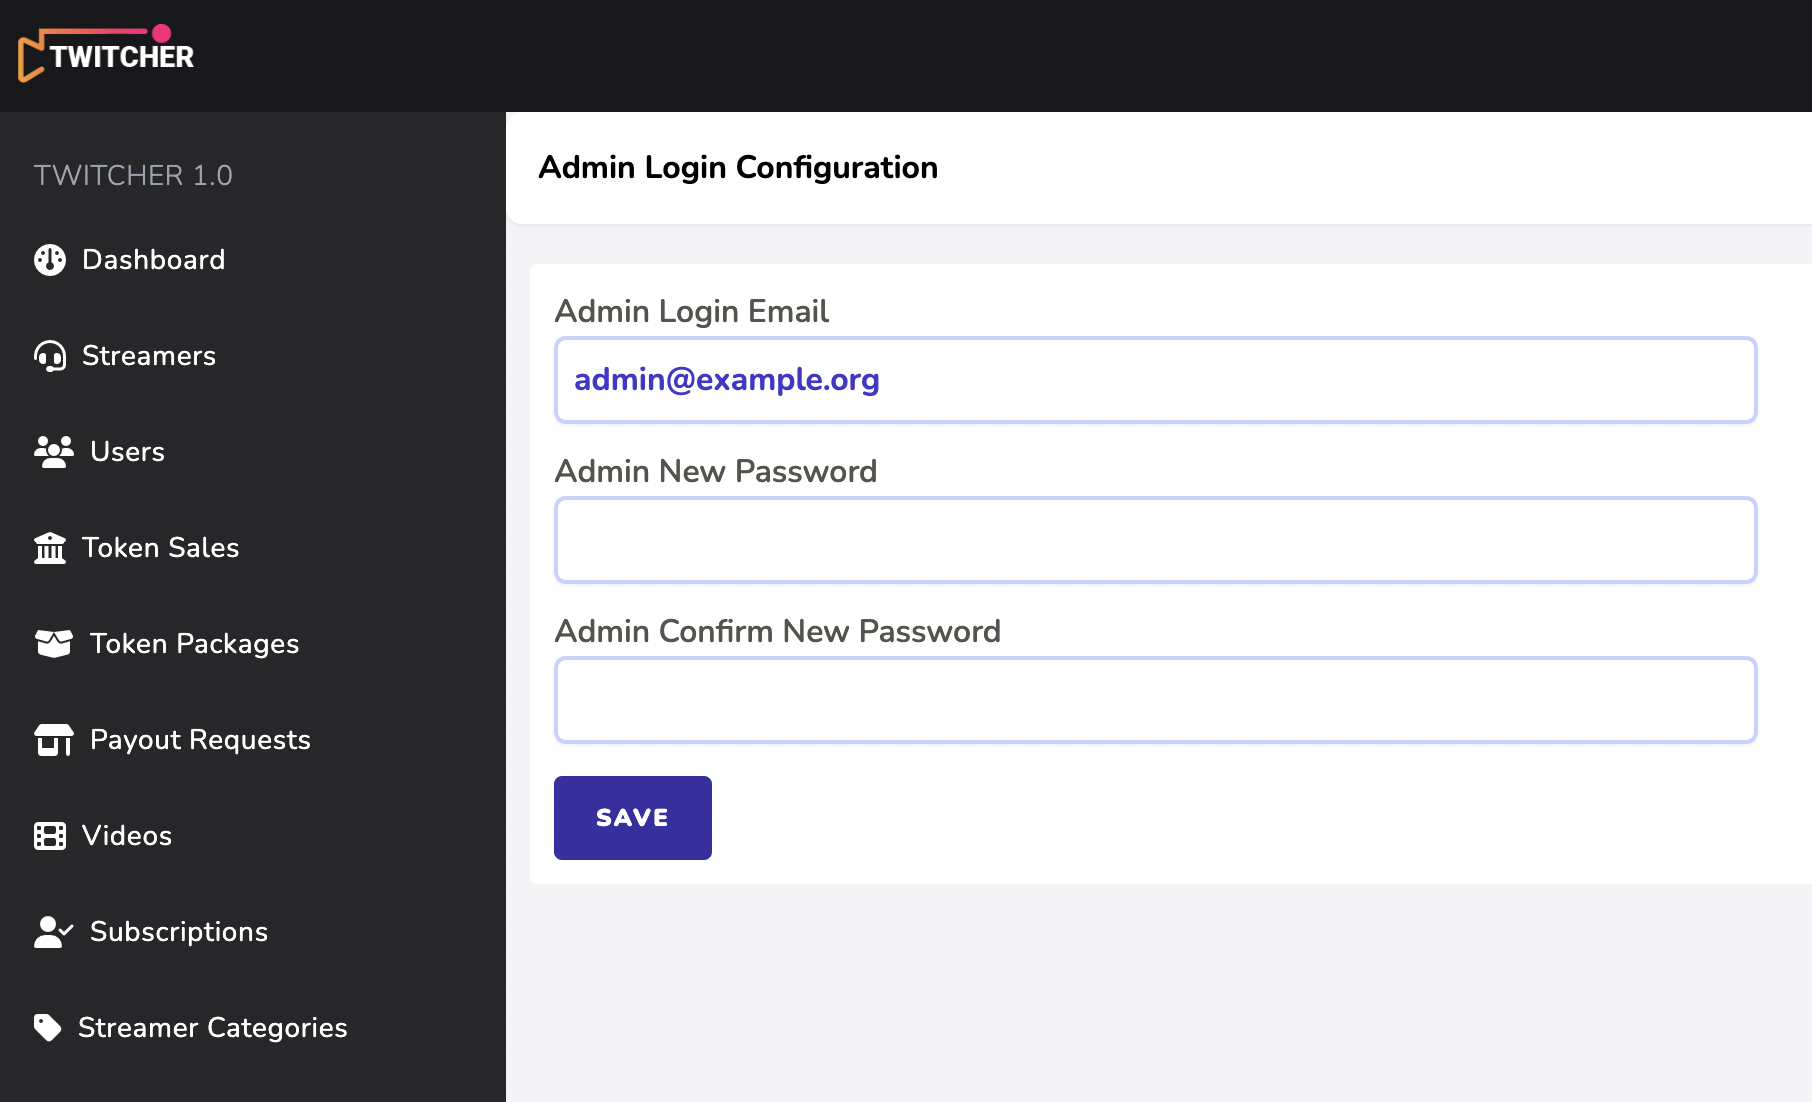Click the Token Sales bank icon
Screen dimensions: 1812x1102
(x=50, y=548)
